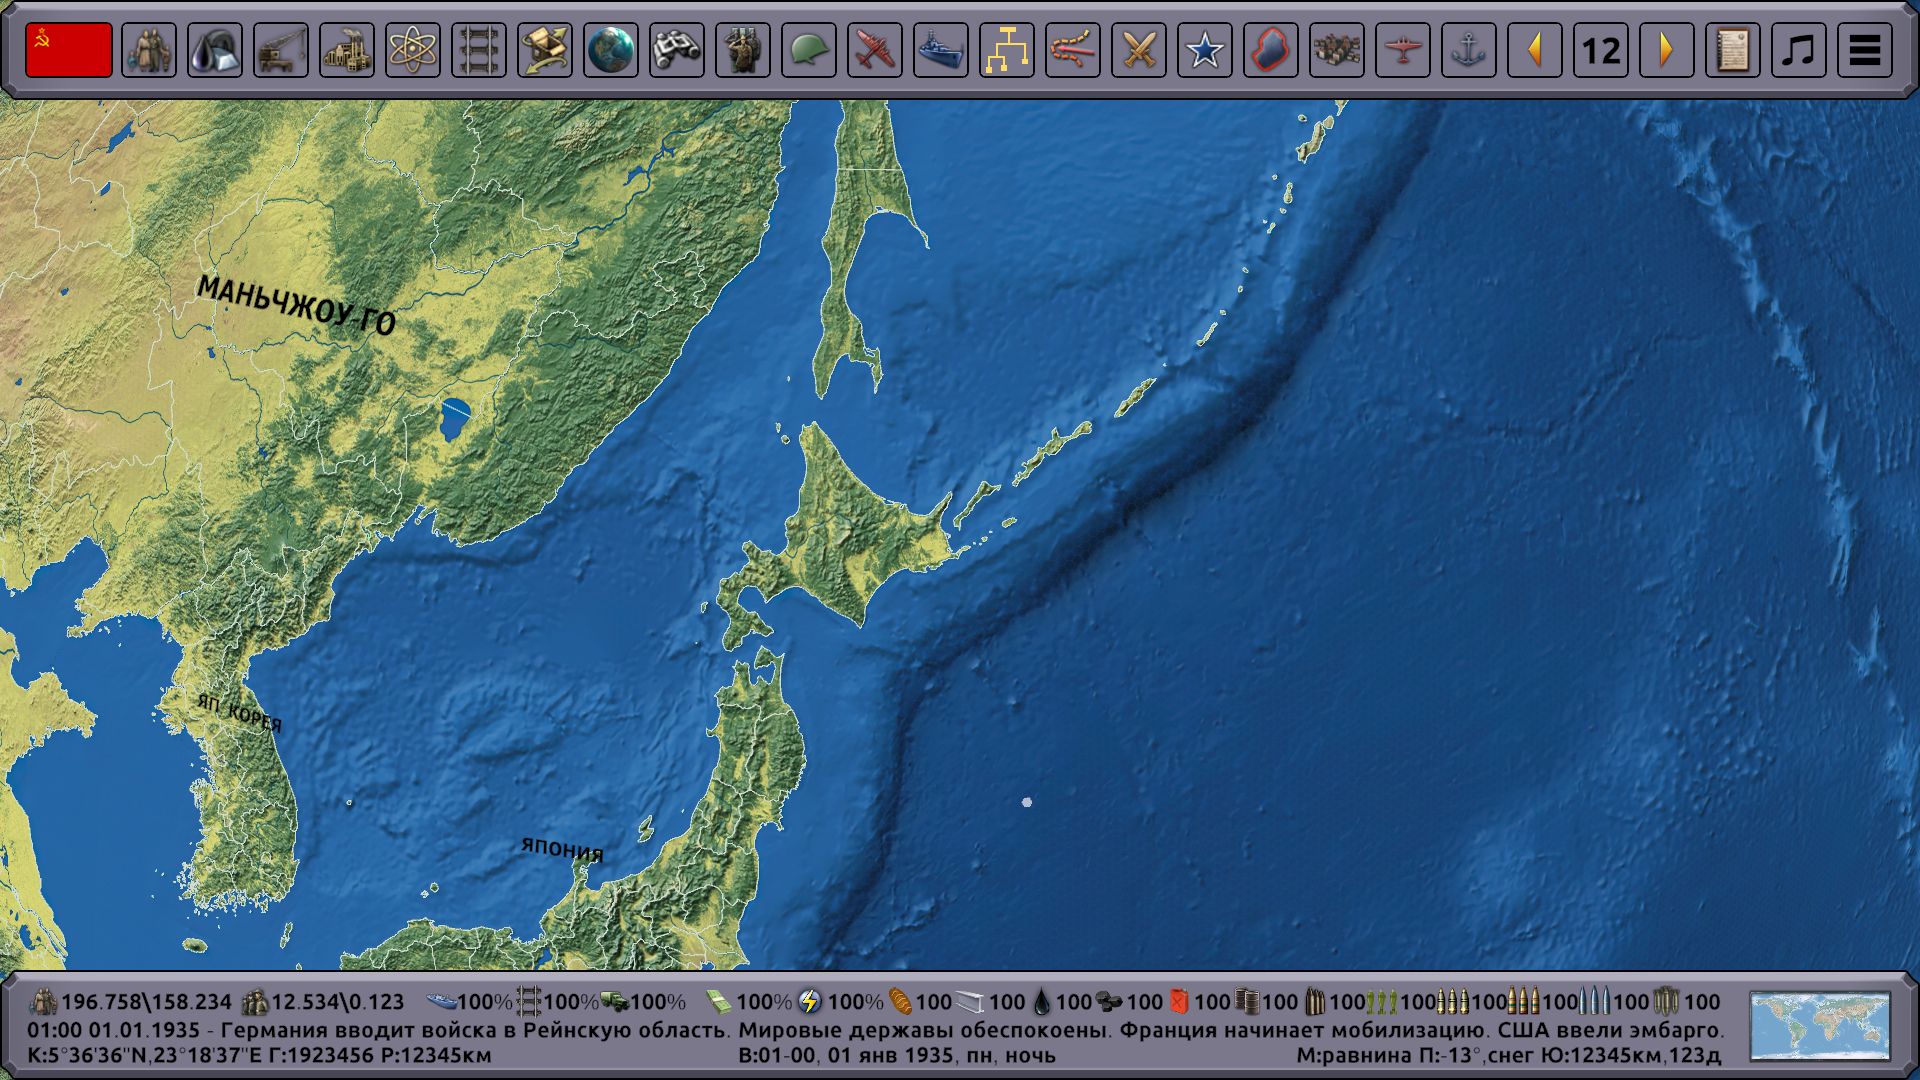Click the red fighter plane icon
Image resolution: width=1920 pixels, height=1080 pixels.
click(x=875, y=50)
